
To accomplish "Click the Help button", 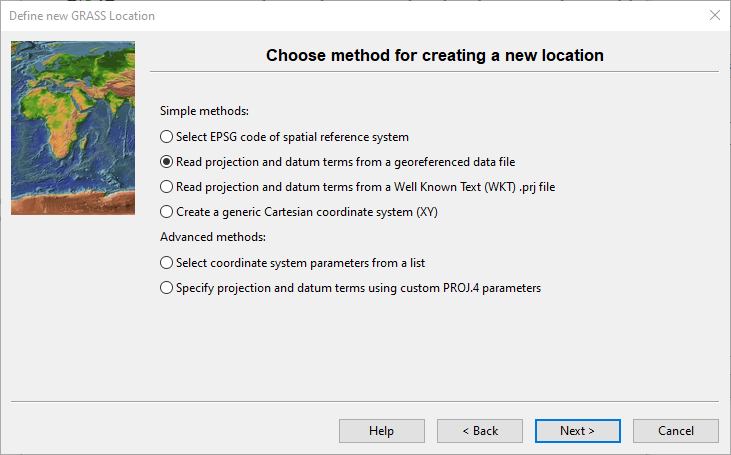I will coord(381,430).
